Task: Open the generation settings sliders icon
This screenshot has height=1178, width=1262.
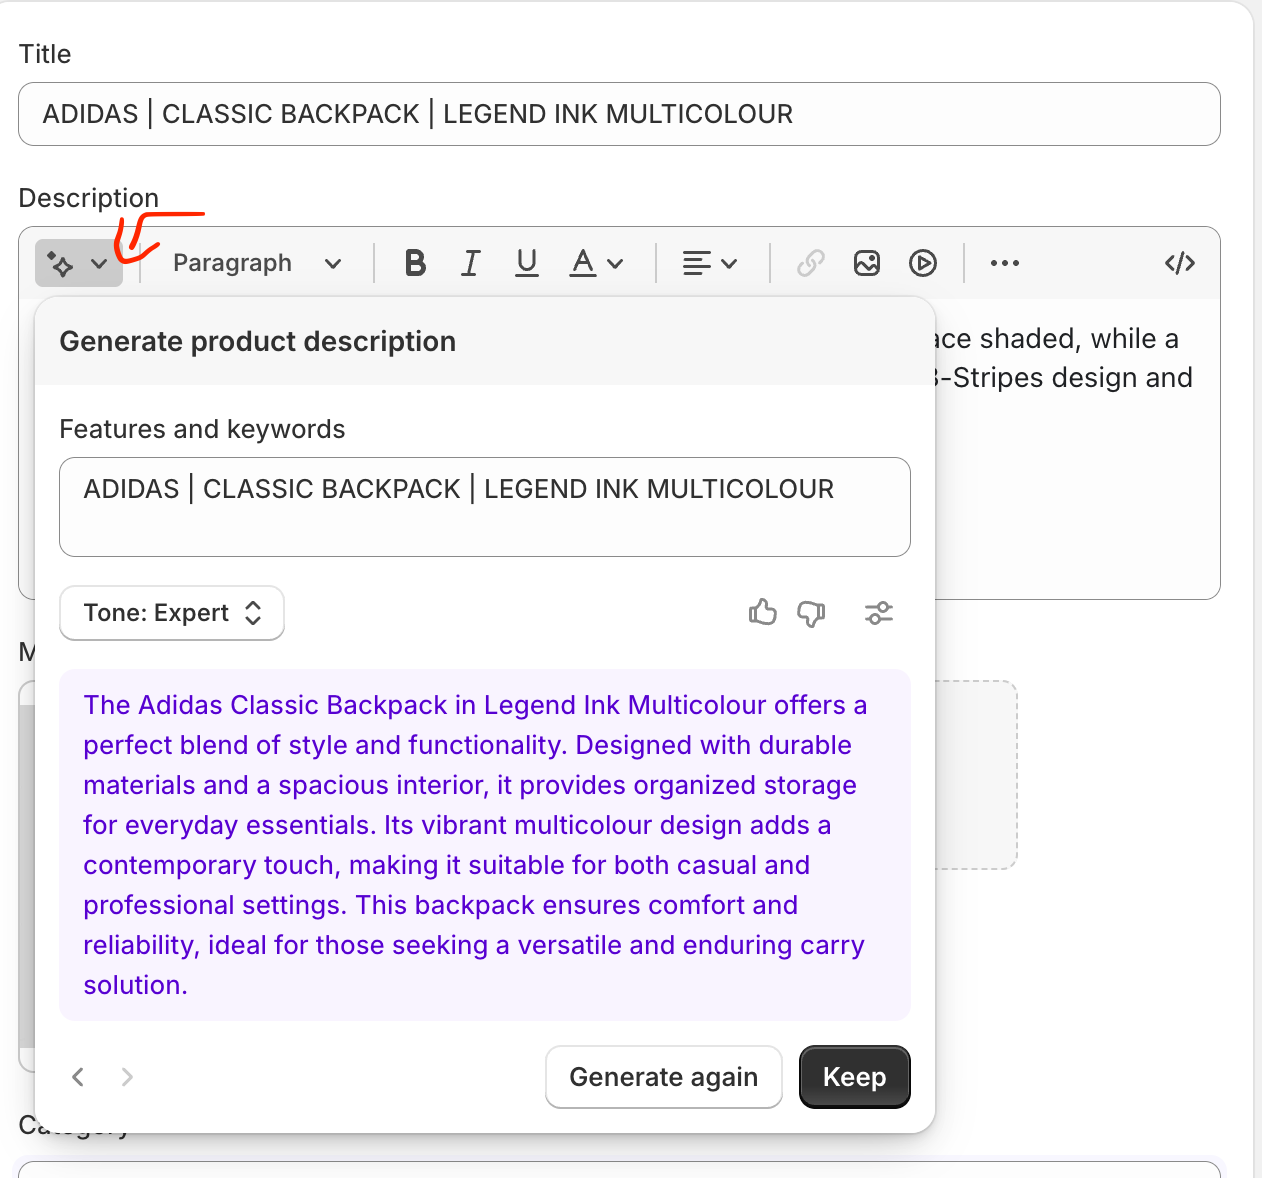Action: [x=879, y=613]
